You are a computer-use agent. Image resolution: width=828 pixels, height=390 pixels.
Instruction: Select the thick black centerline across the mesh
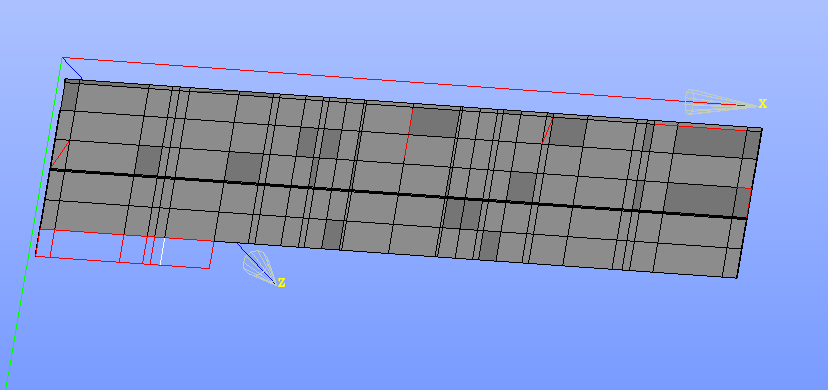click(x=398, y=194)
